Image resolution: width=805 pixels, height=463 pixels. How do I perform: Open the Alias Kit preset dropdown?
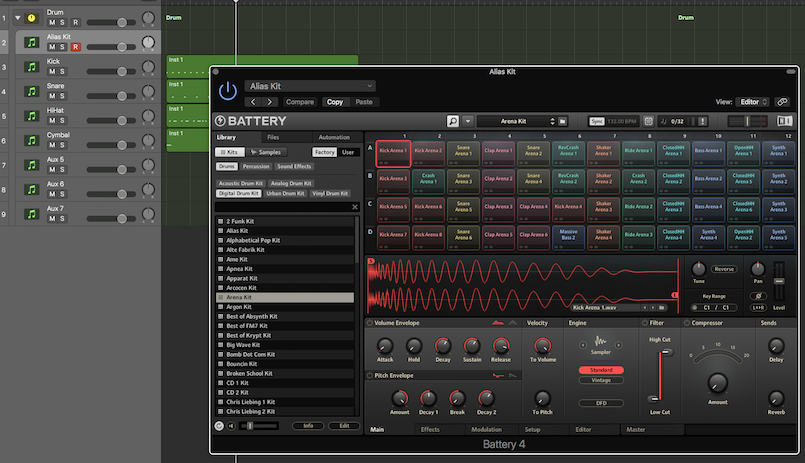coord(310,86)
